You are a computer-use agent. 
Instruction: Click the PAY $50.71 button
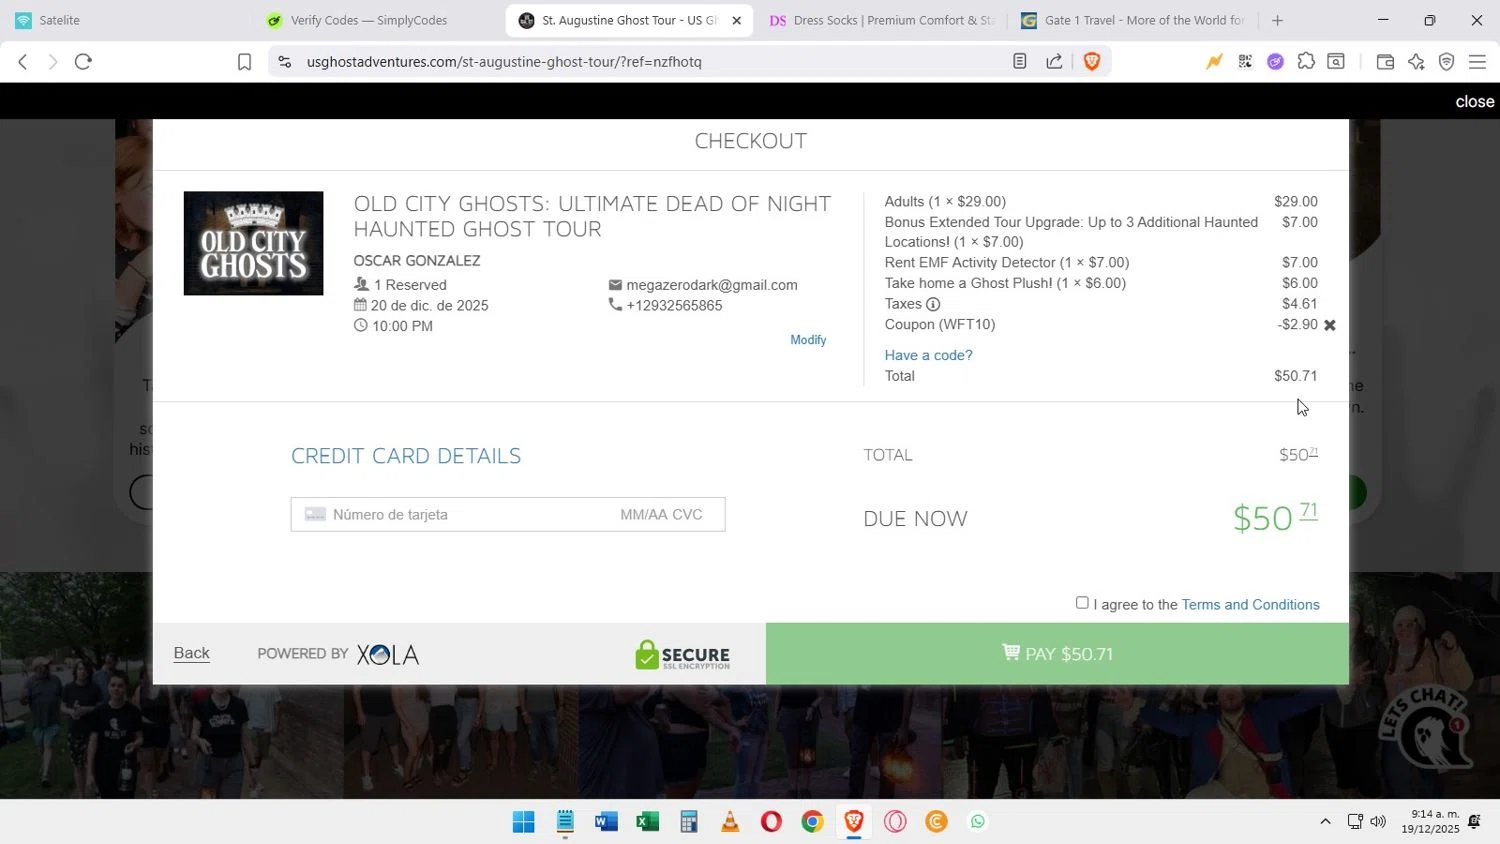[x=1057, y=654]
